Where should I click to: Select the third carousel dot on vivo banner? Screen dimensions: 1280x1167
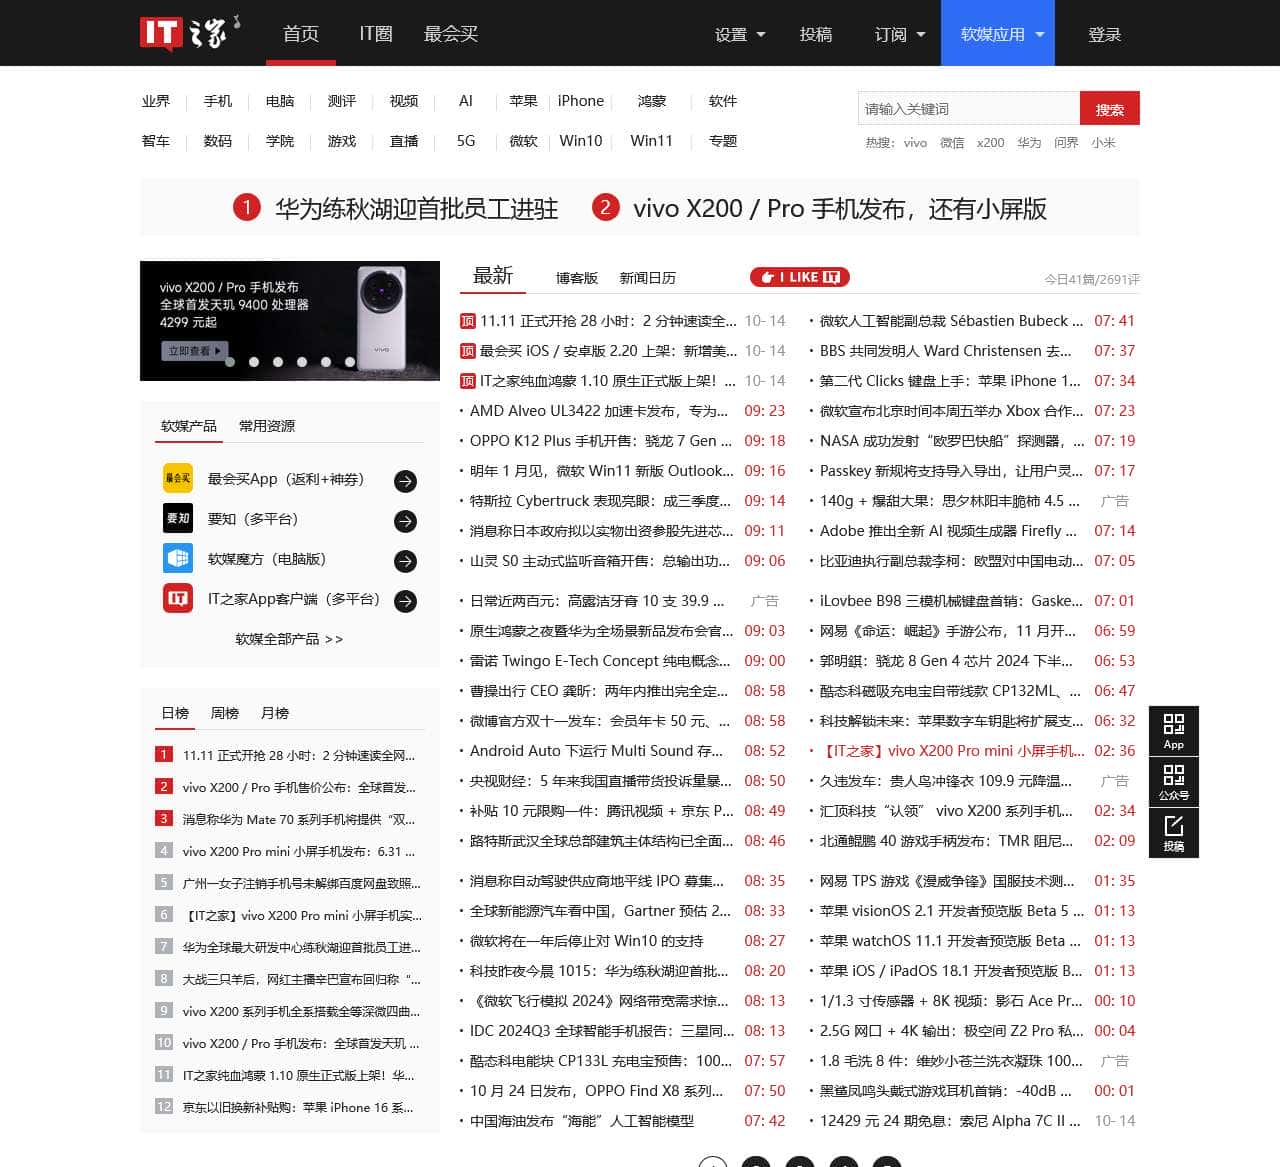coord(278,362)
